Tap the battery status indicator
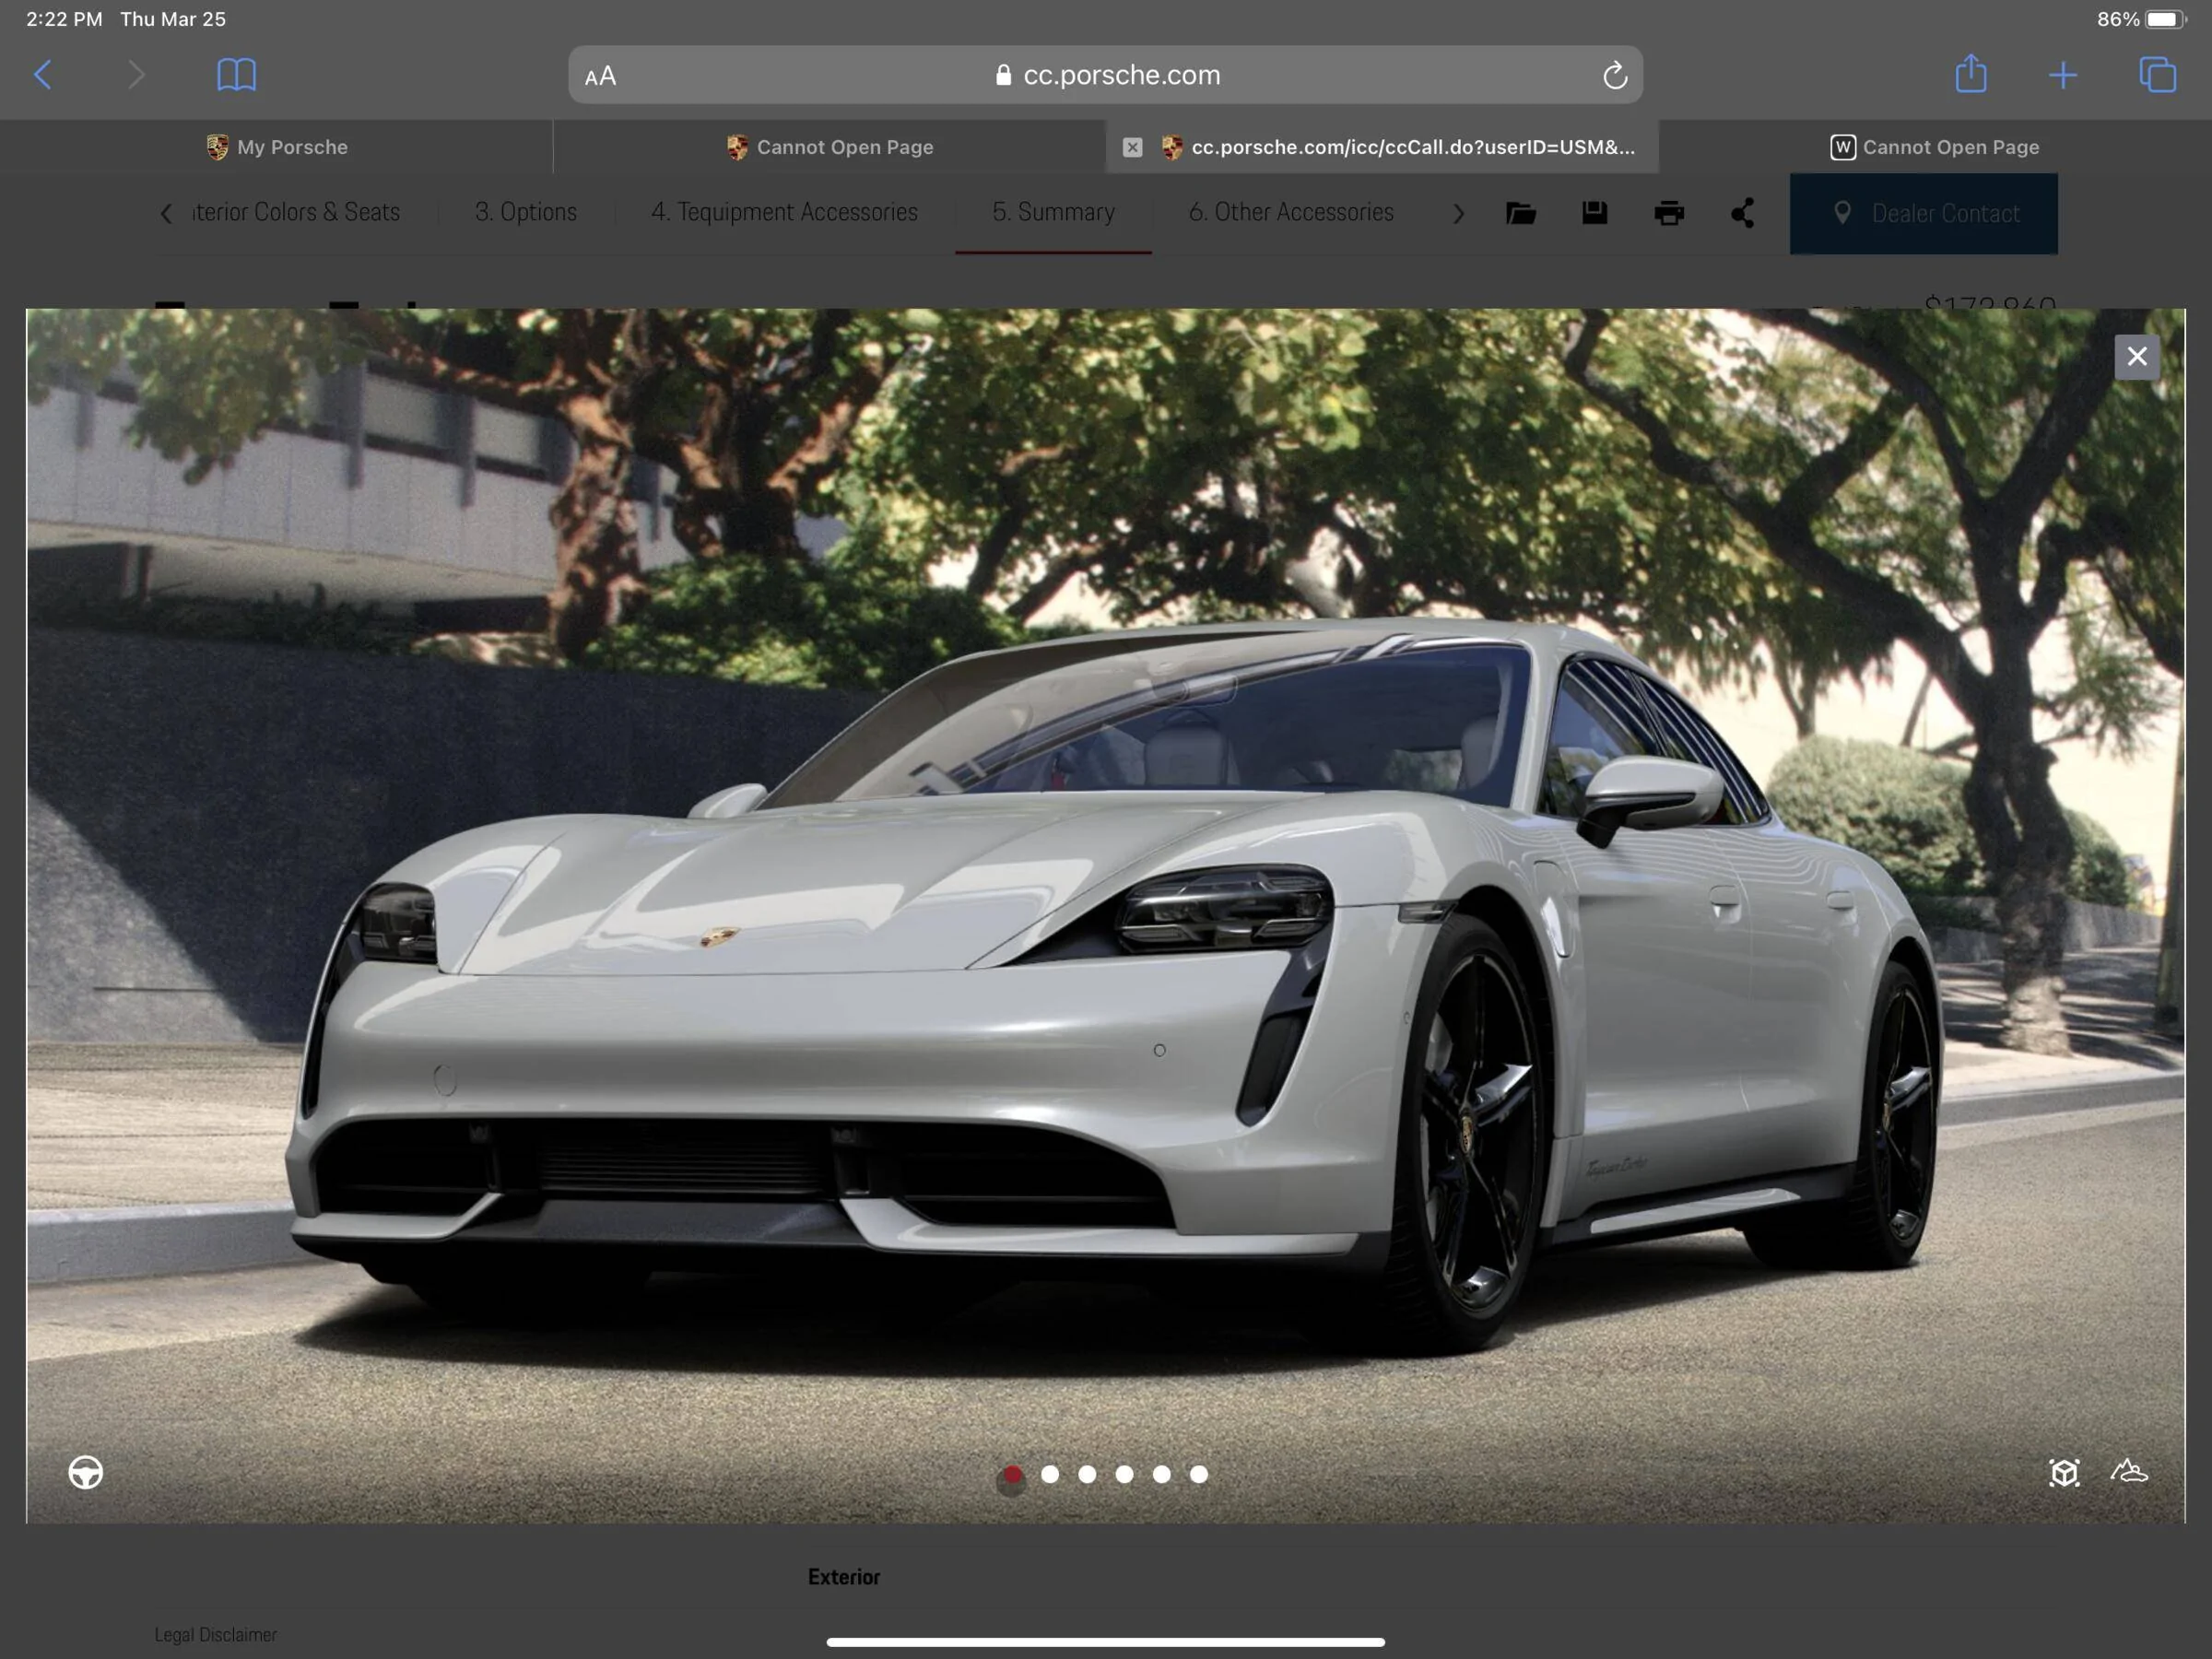2212x1659 pixels. 2164,19
